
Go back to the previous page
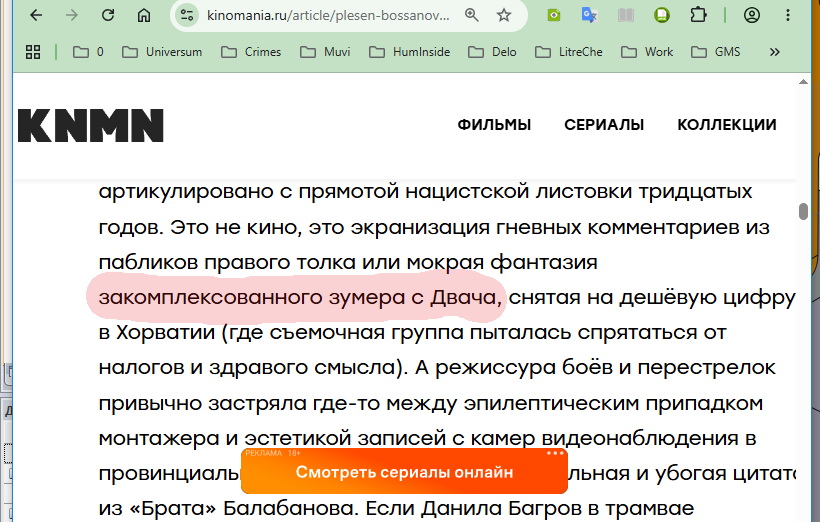[36, 15]
